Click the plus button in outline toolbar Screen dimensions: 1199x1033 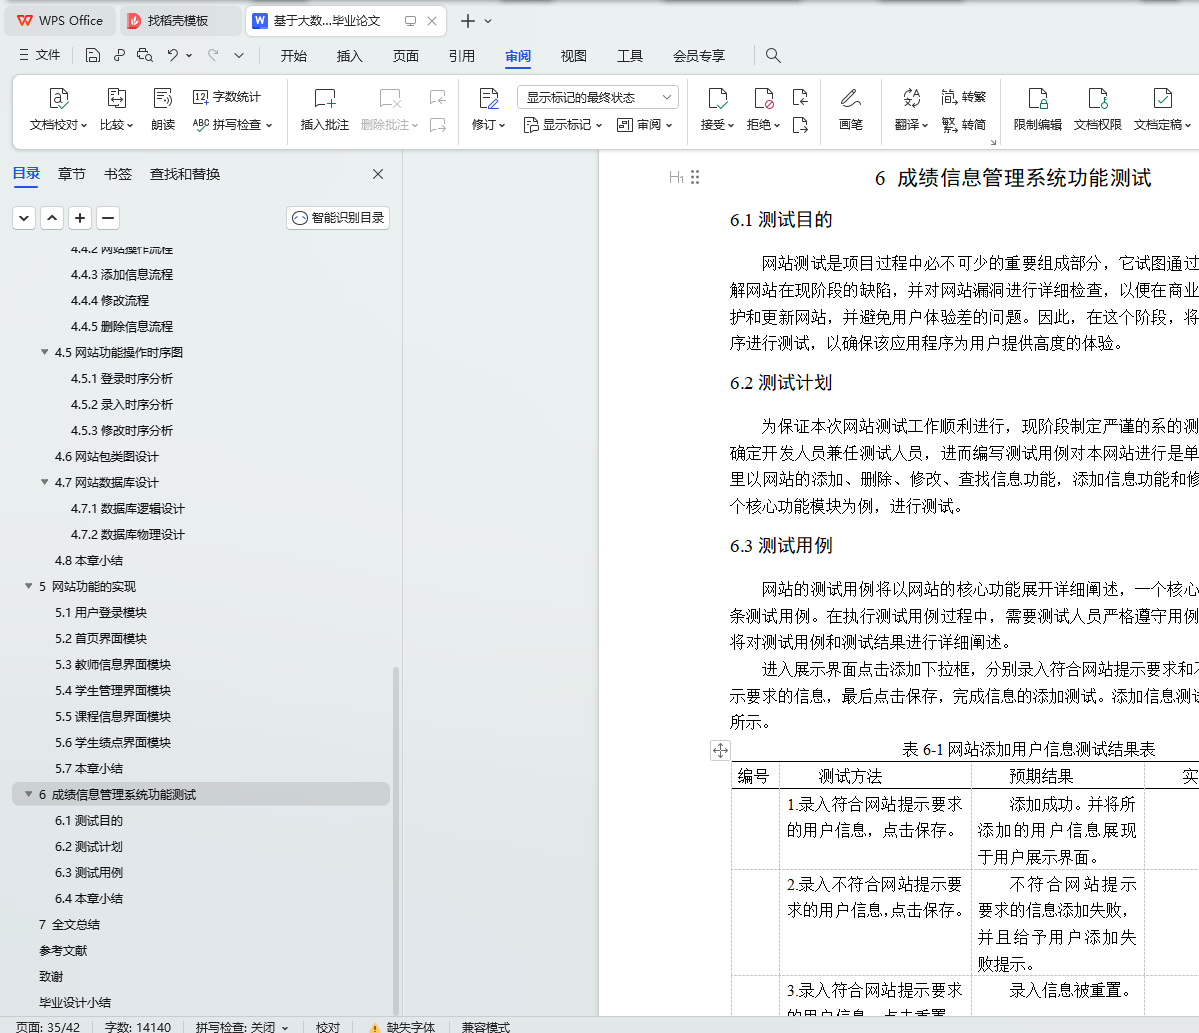(80, 218)
